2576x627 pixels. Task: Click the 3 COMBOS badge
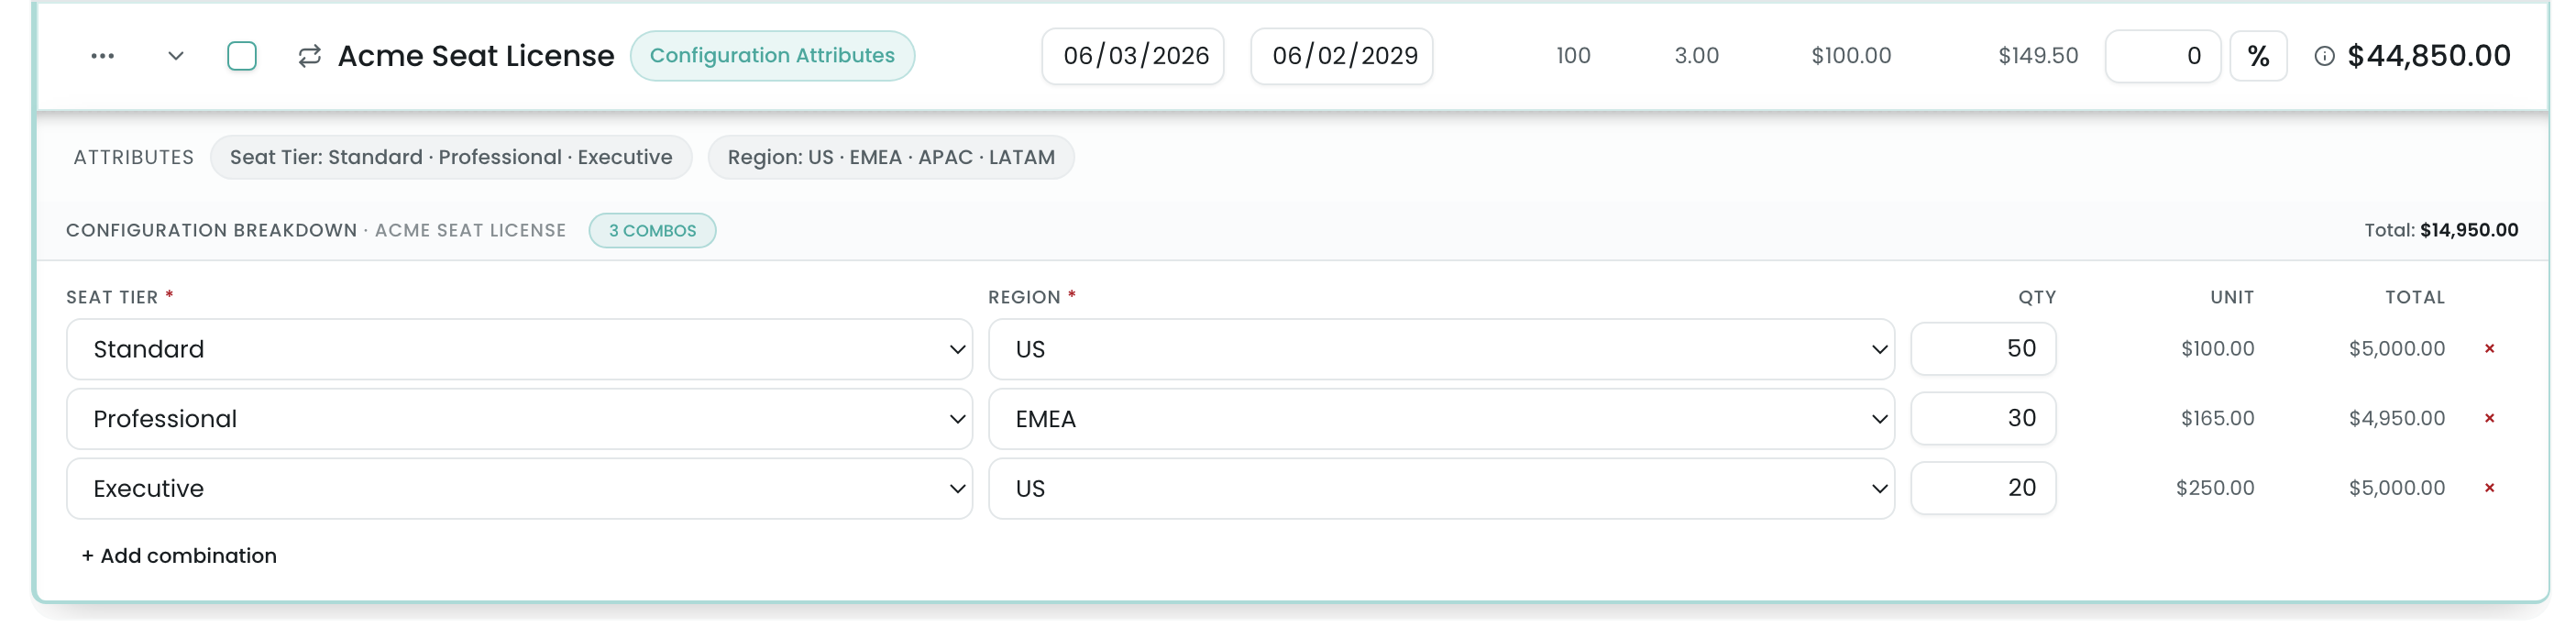coord(652,231)
